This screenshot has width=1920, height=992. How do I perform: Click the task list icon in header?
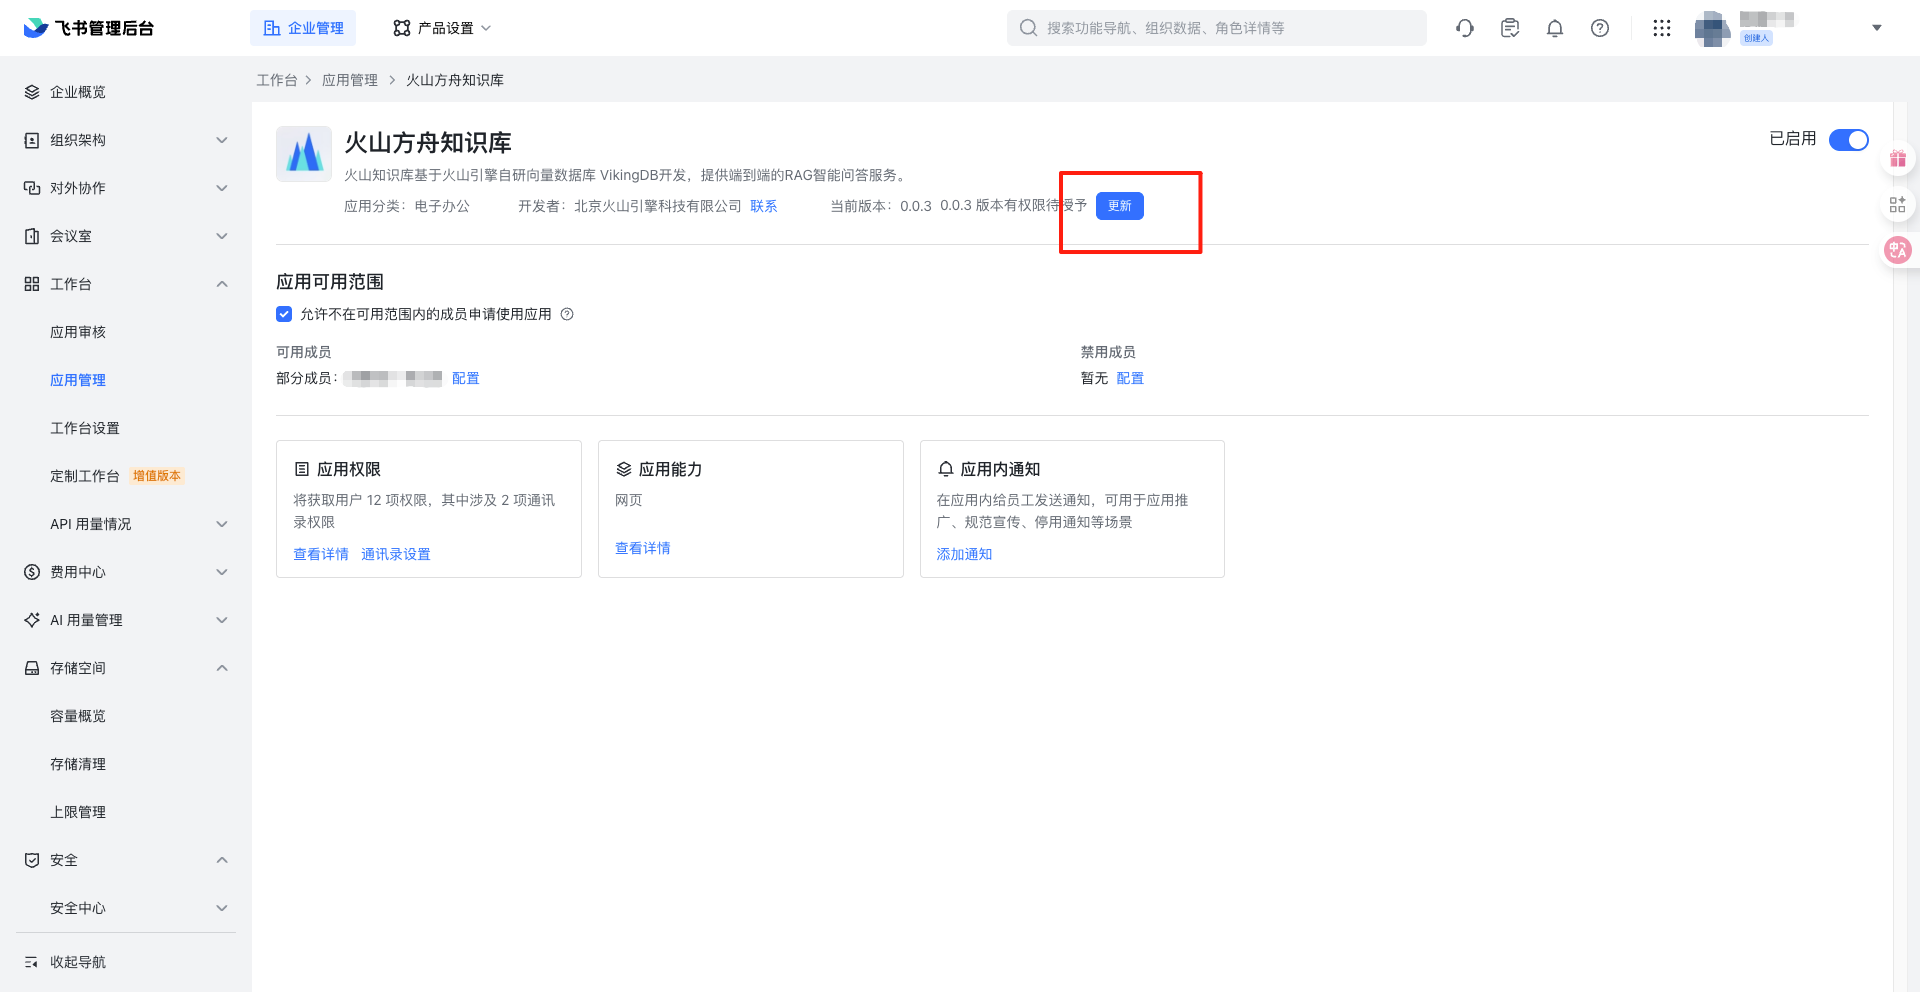(x=1510, y=28)
